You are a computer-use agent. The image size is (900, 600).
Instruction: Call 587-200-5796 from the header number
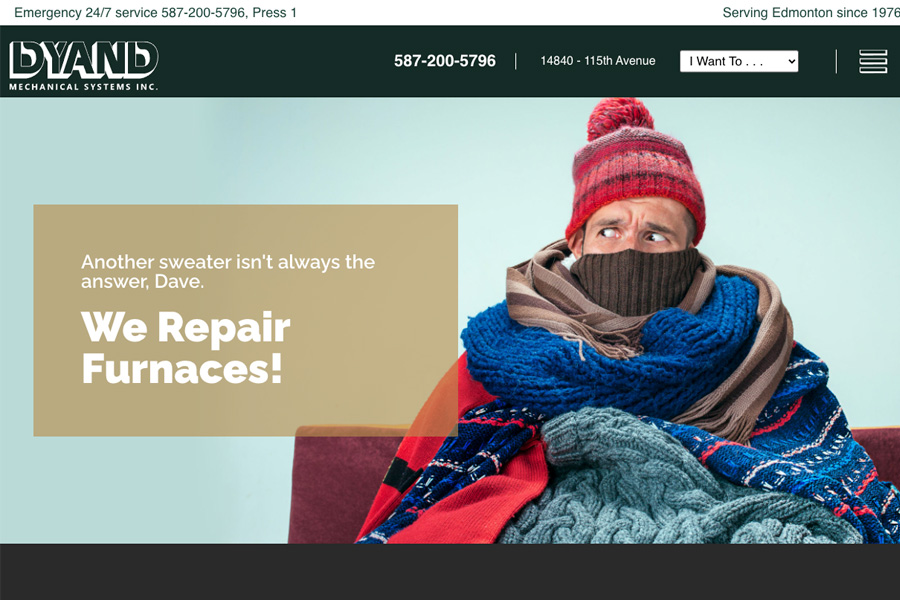click(x=445, y=61)
